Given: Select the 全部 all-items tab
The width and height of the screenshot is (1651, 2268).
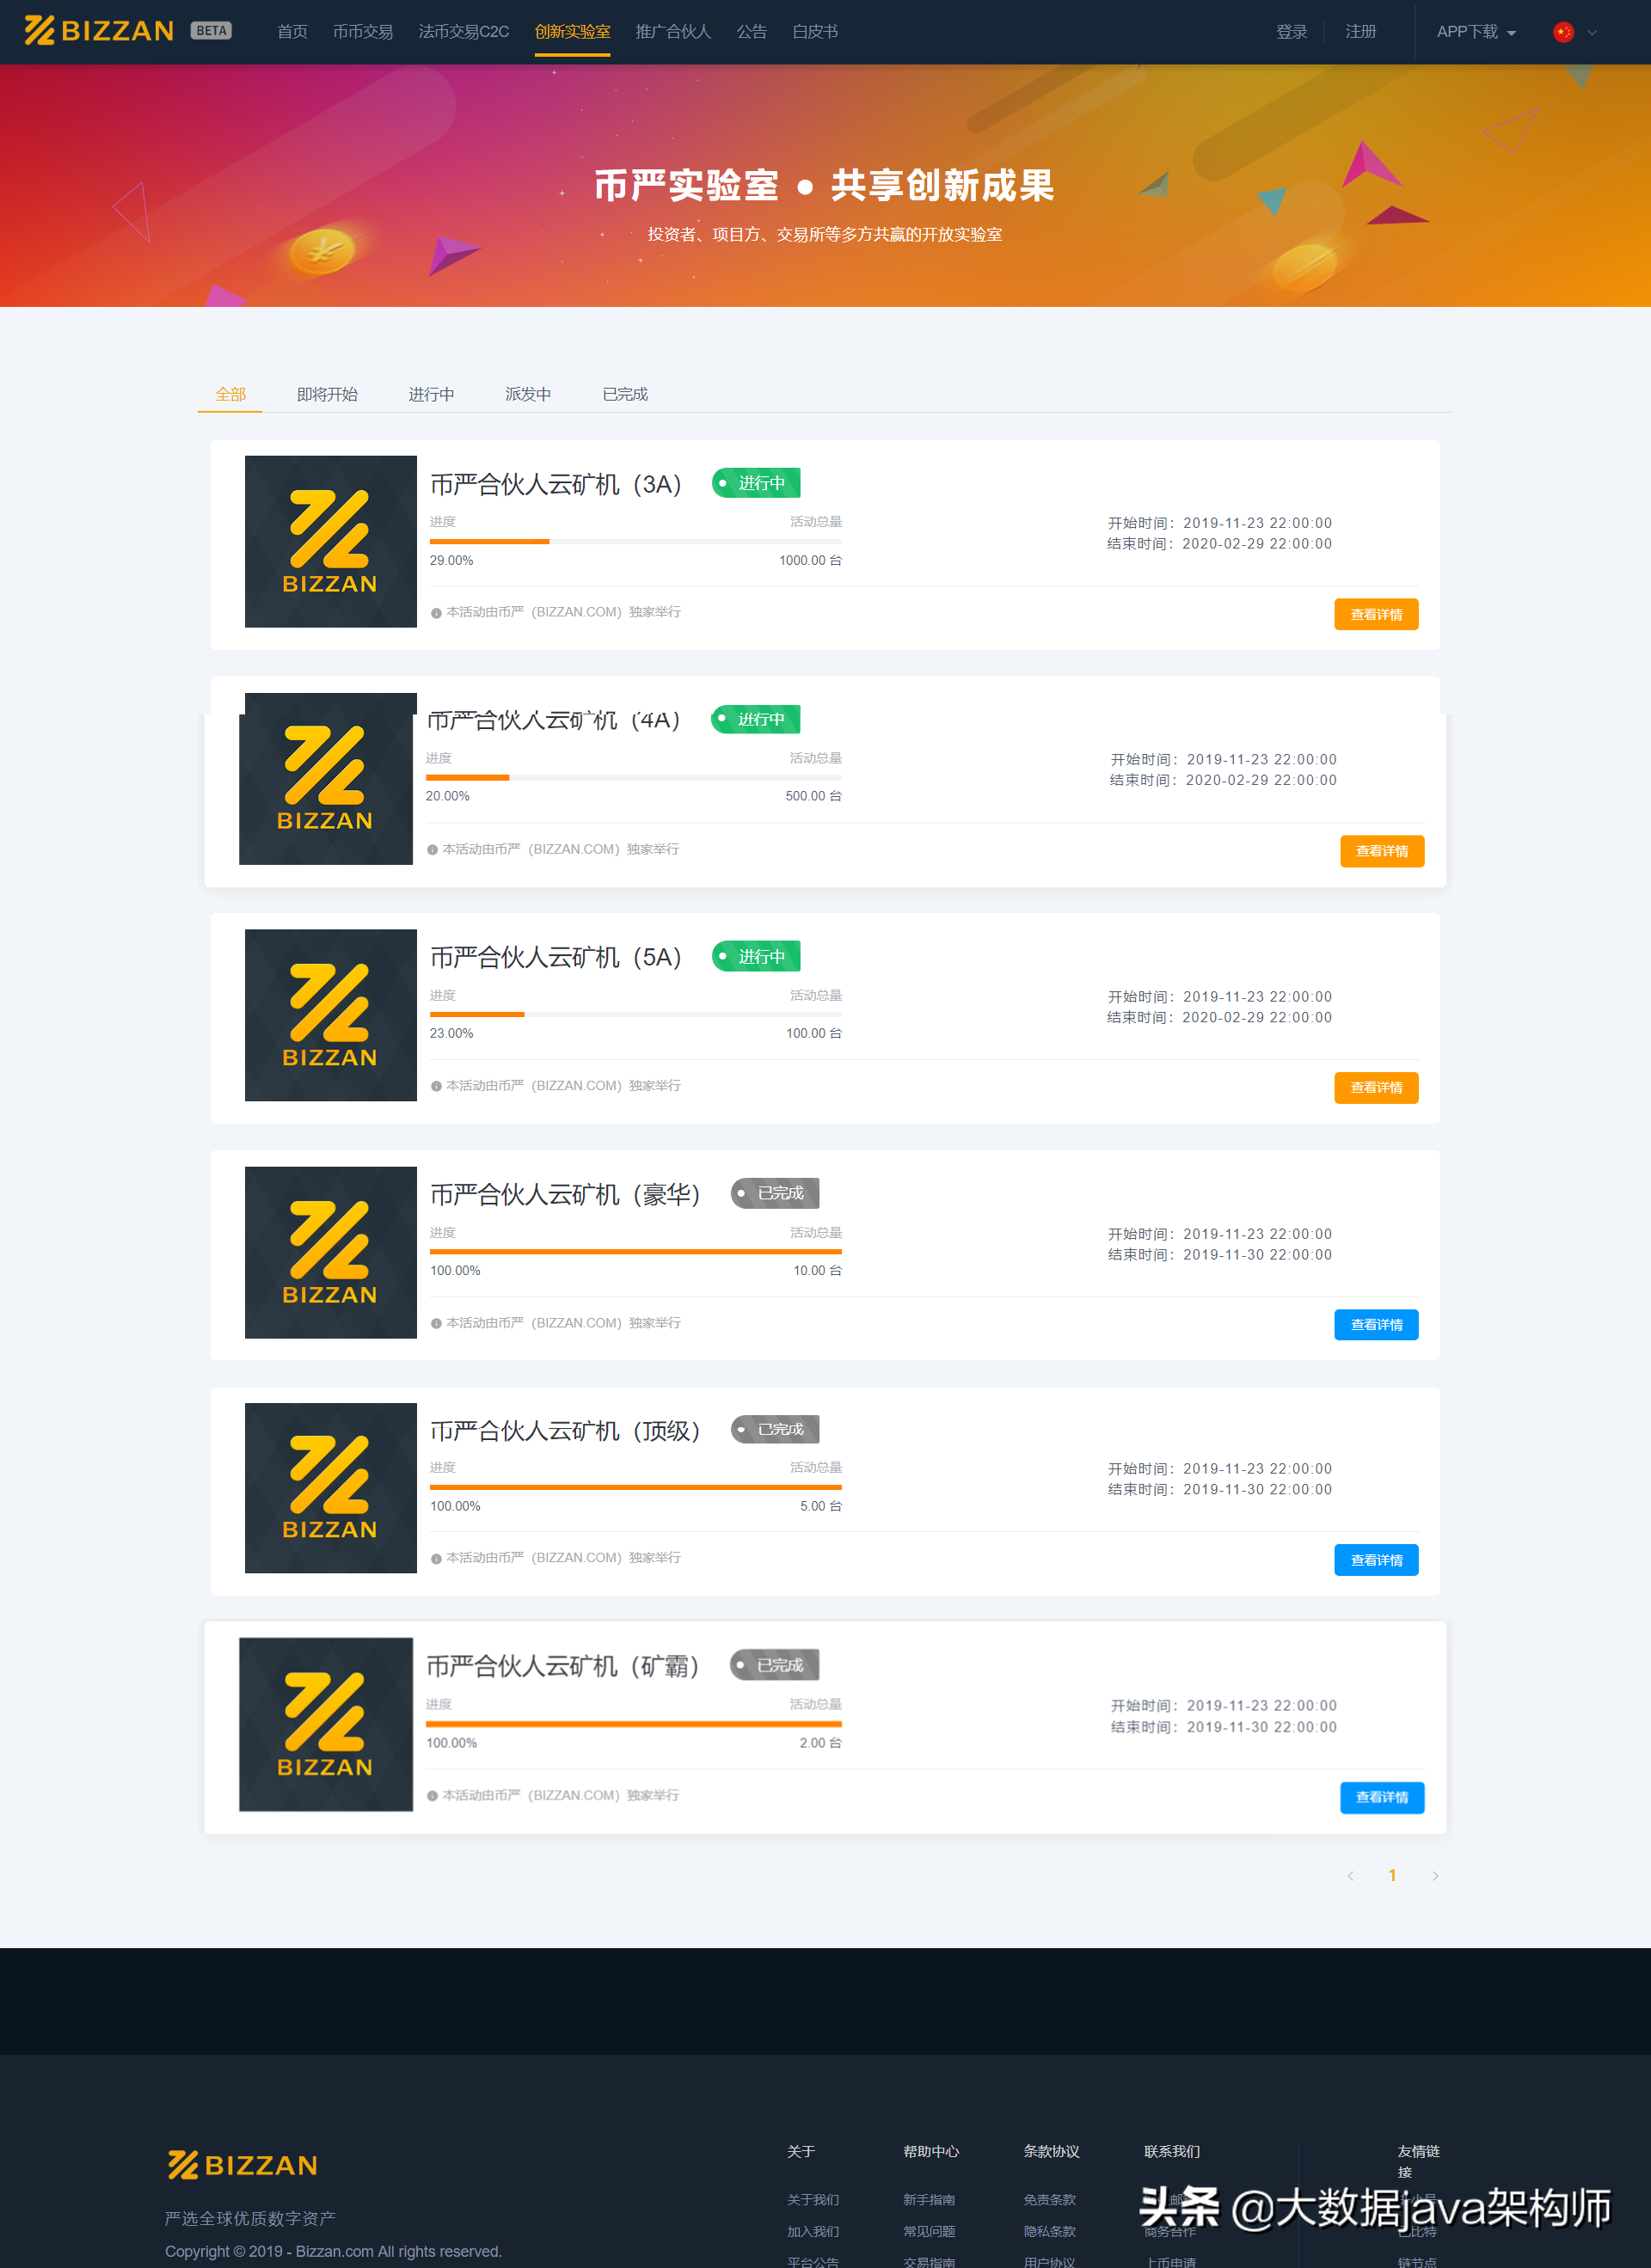Looking at the screenshot, I should tap(229, 393).
